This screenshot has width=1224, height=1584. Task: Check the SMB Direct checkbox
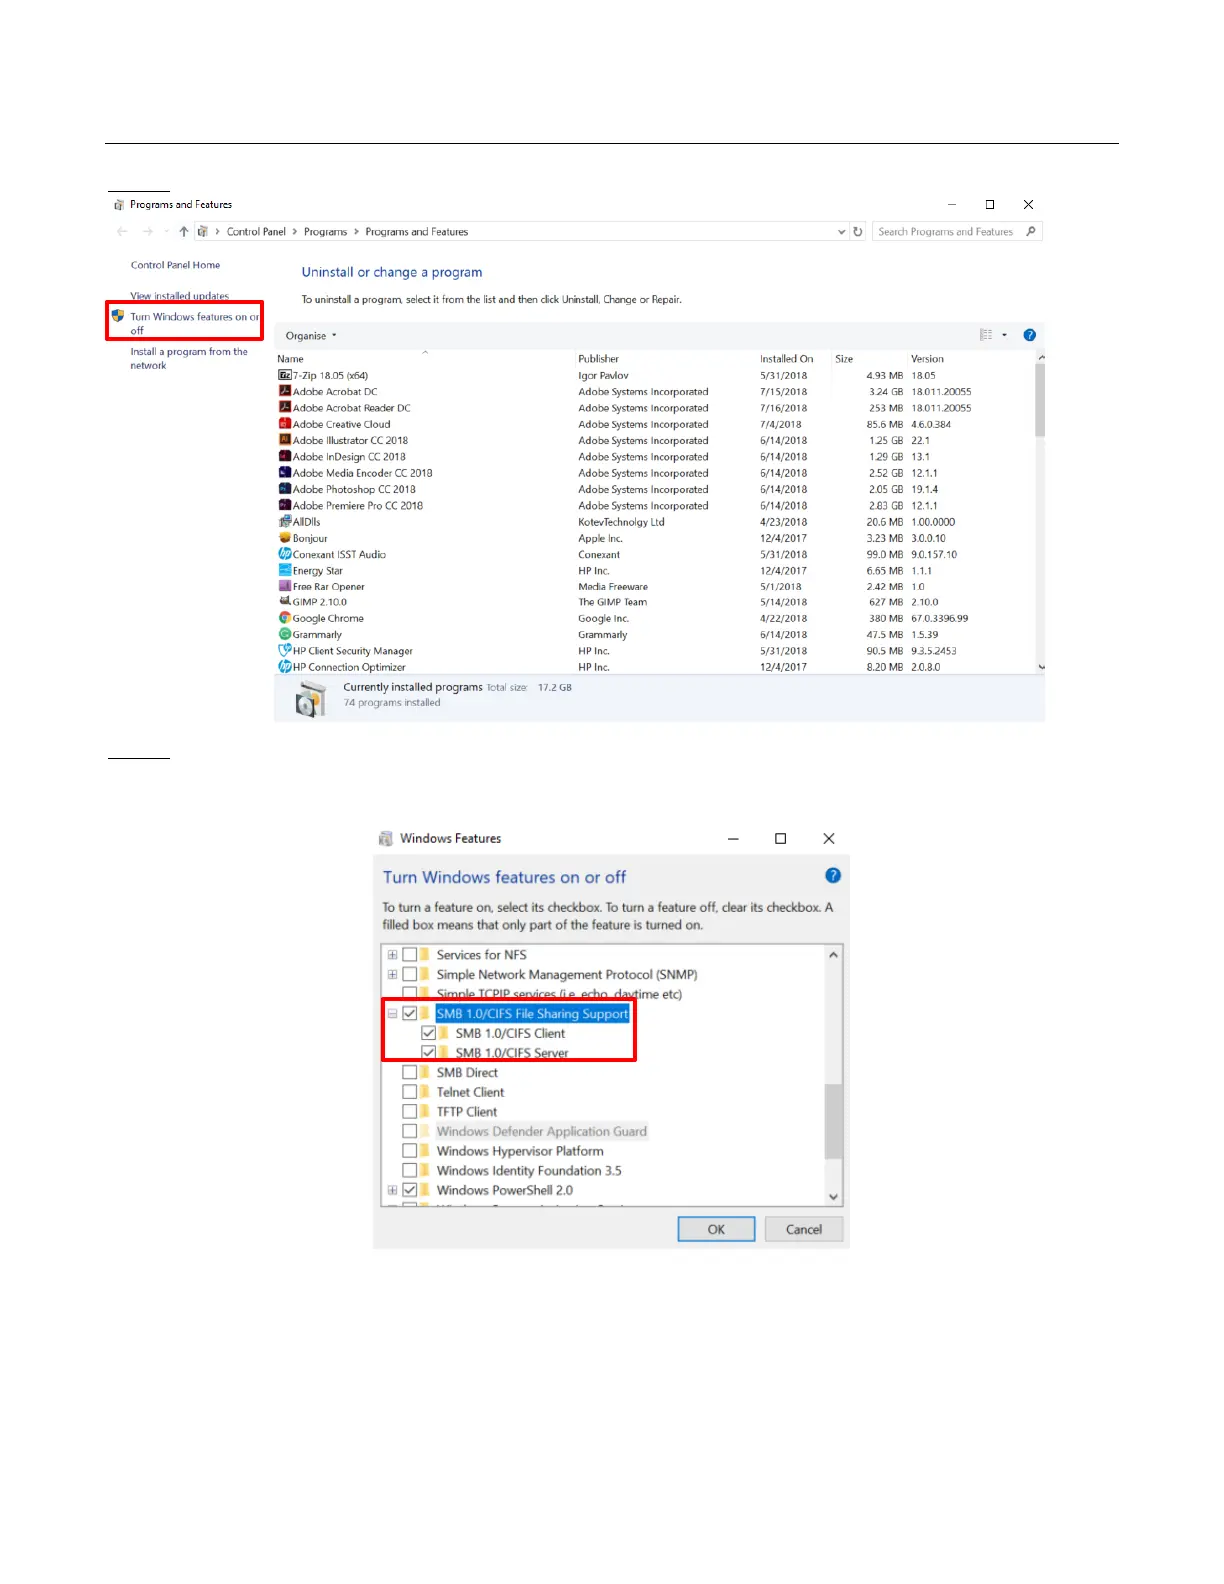coord(409,1072)
